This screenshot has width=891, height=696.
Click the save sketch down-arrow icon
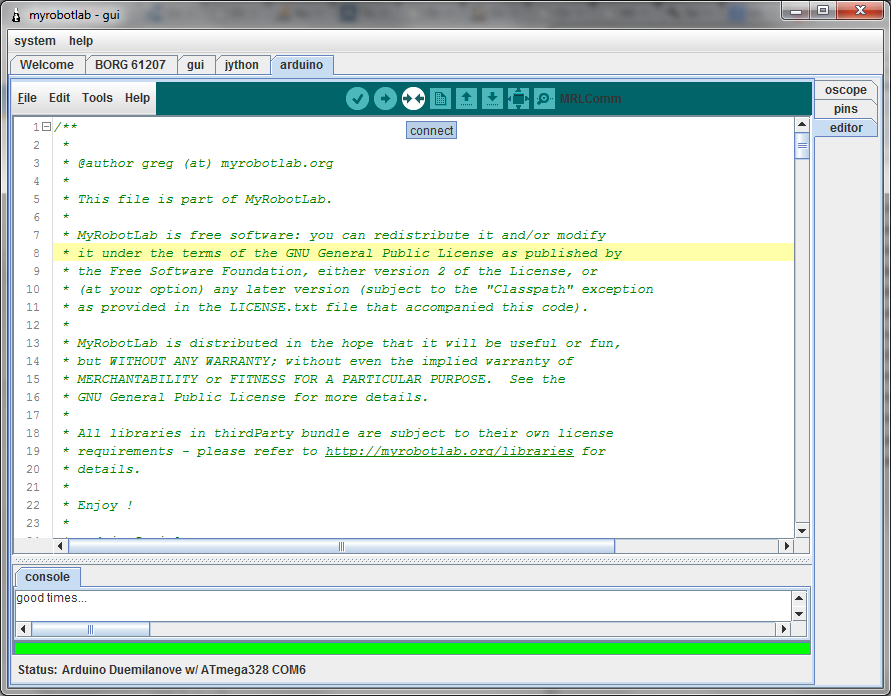(492, 99)
